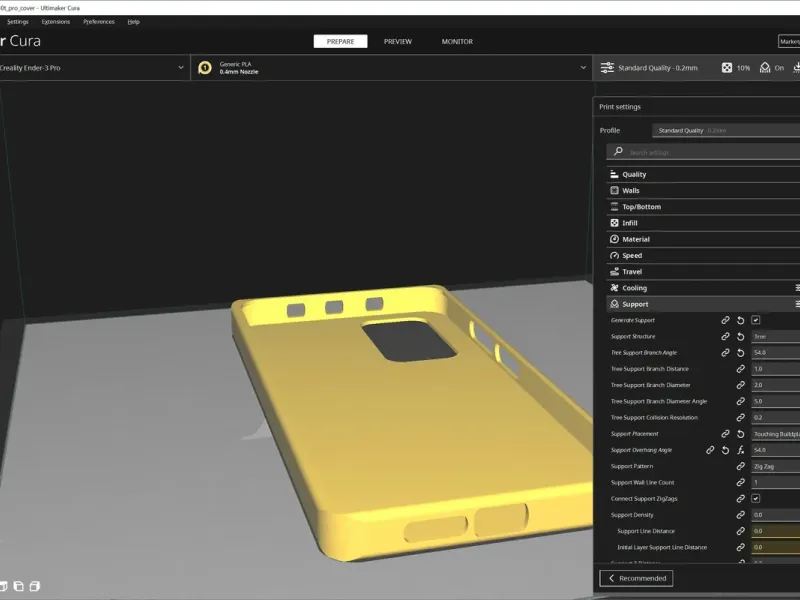Expand the Top/Bottom settings category
The height and width of the screenshot is (600, 800).
[x=703, y=207]
